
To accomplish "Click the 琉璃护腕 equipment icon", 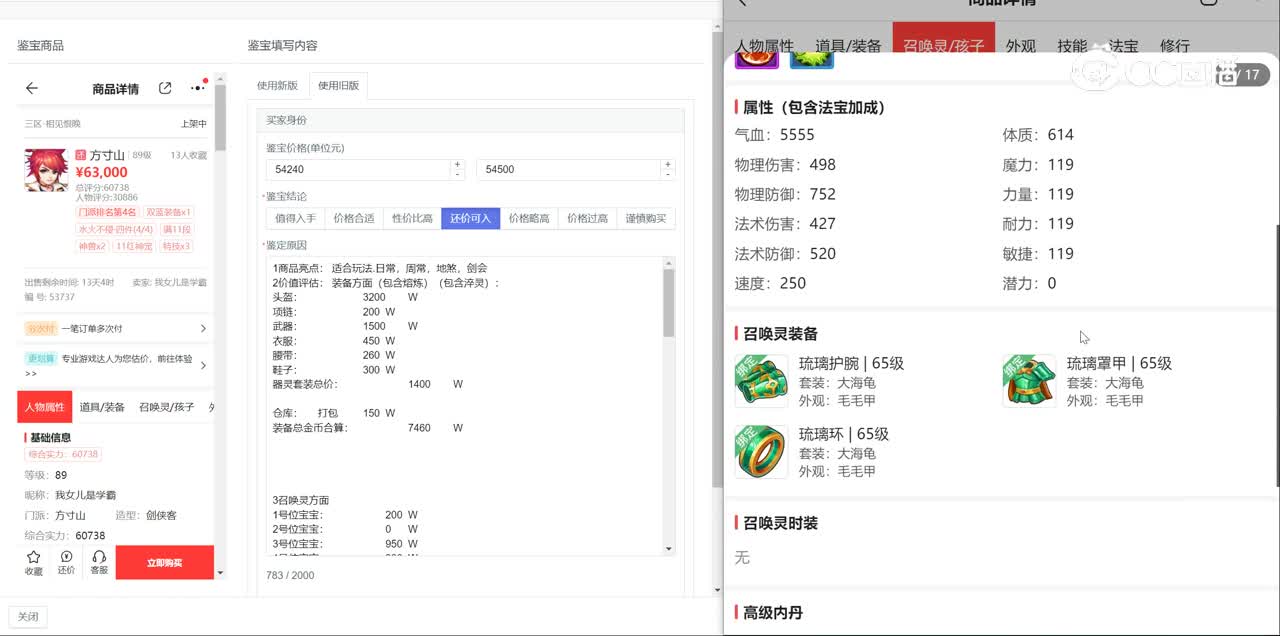I will (x=761, y=381).
